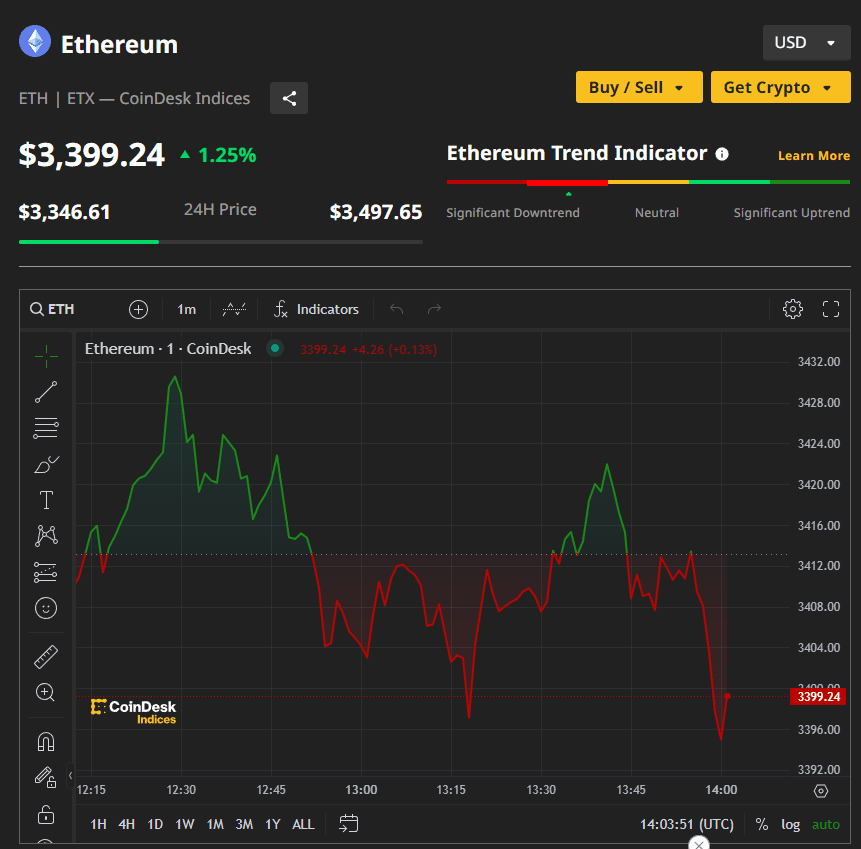The image size is (861, 849).
Task: Open timezone menu showing 14:03:51 (UTC)
Action: [x=686, y=824]
